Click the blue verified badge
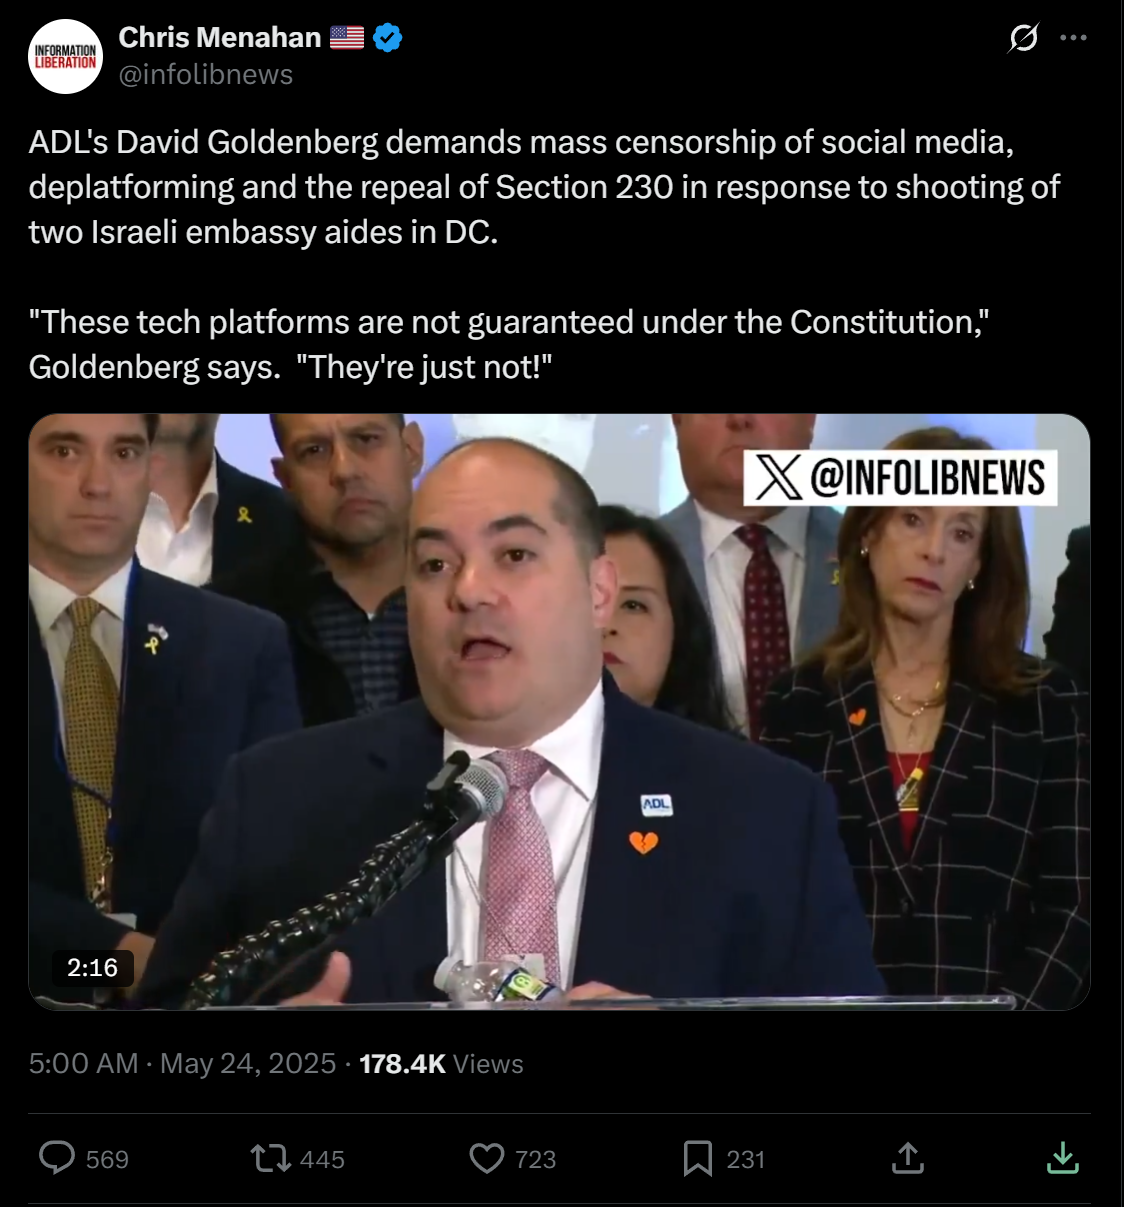The image size is (1124, 1207). (388, 38)
